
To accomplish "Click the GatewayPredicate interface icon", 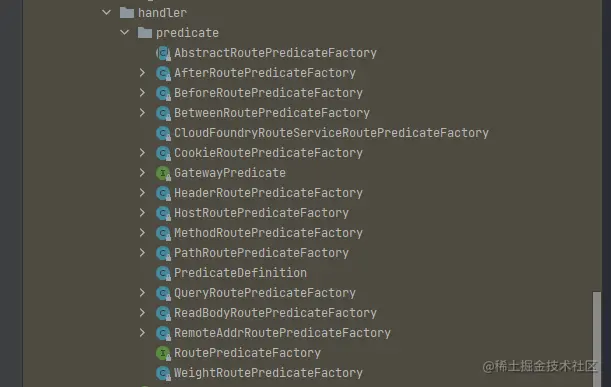I will (x=163, y=173).
